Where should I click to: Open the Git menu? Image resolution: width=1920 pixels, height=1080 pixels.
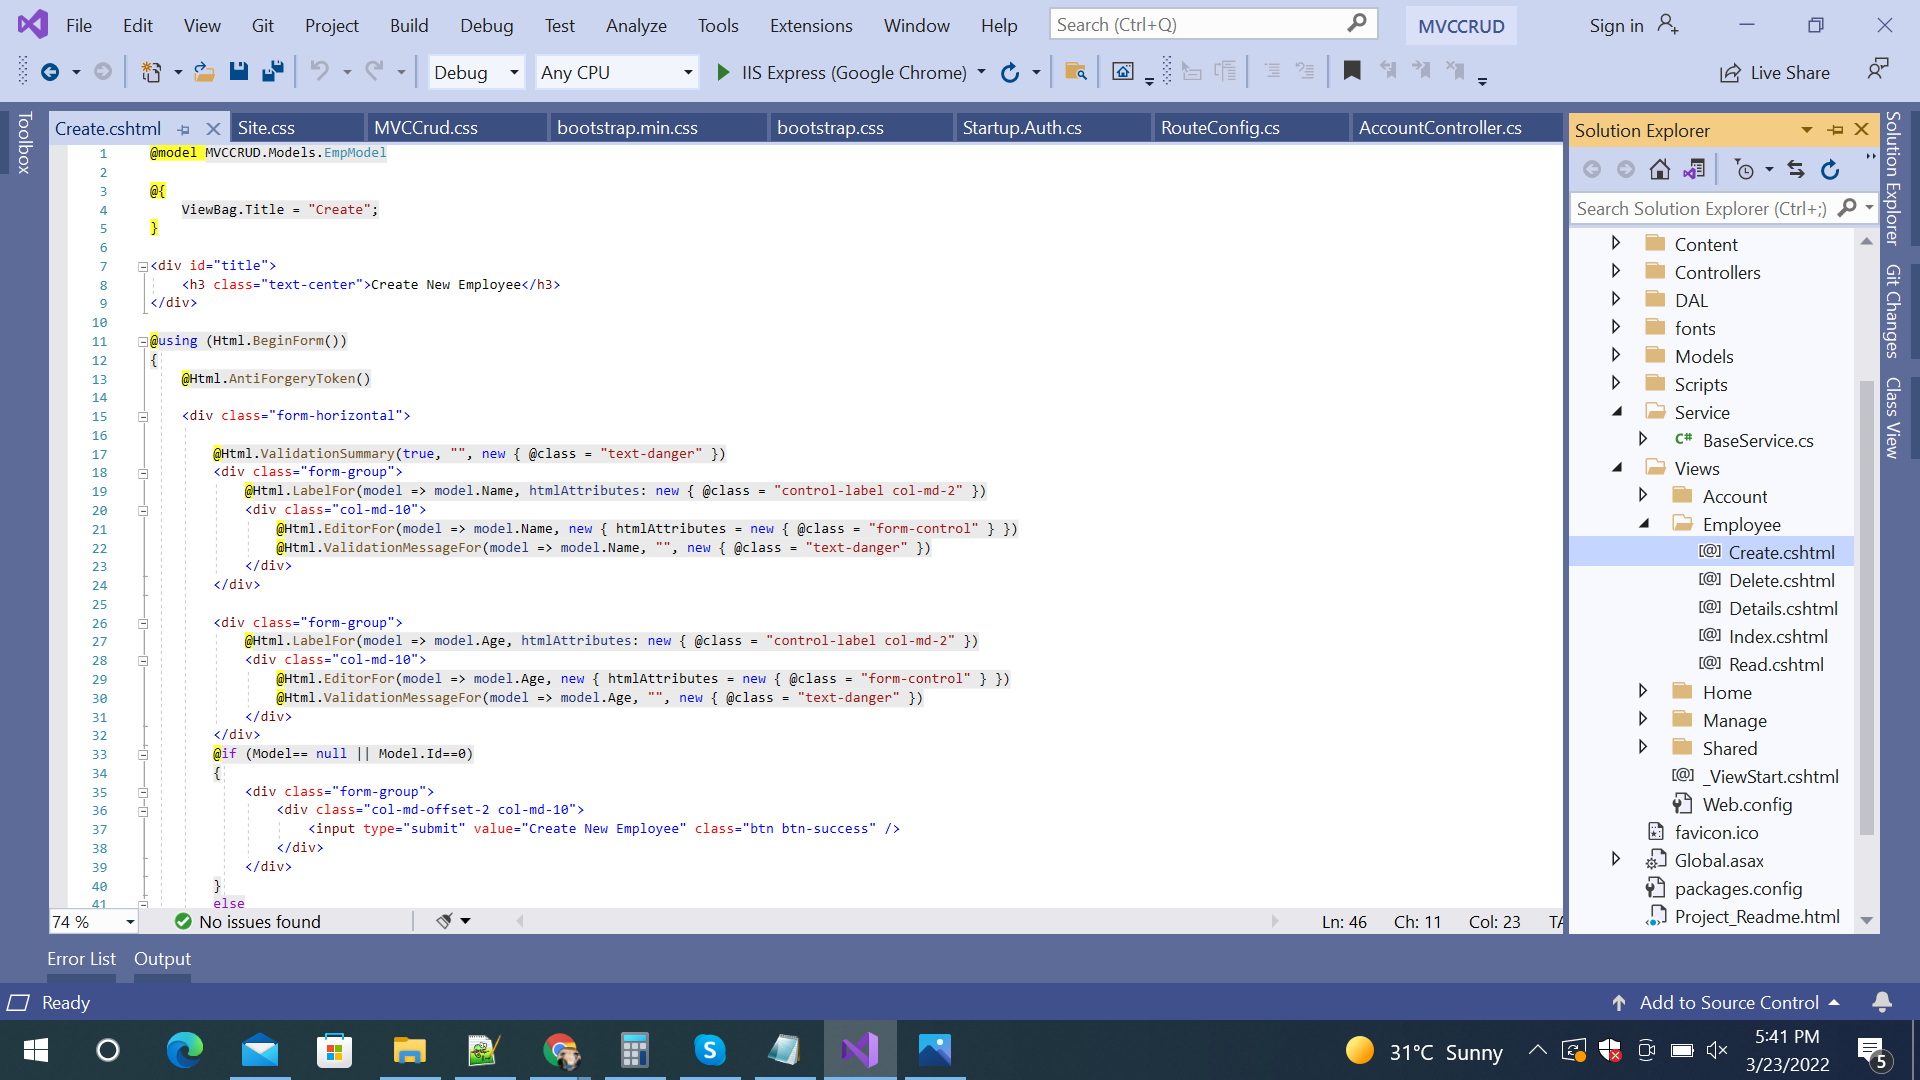point(263,25)
